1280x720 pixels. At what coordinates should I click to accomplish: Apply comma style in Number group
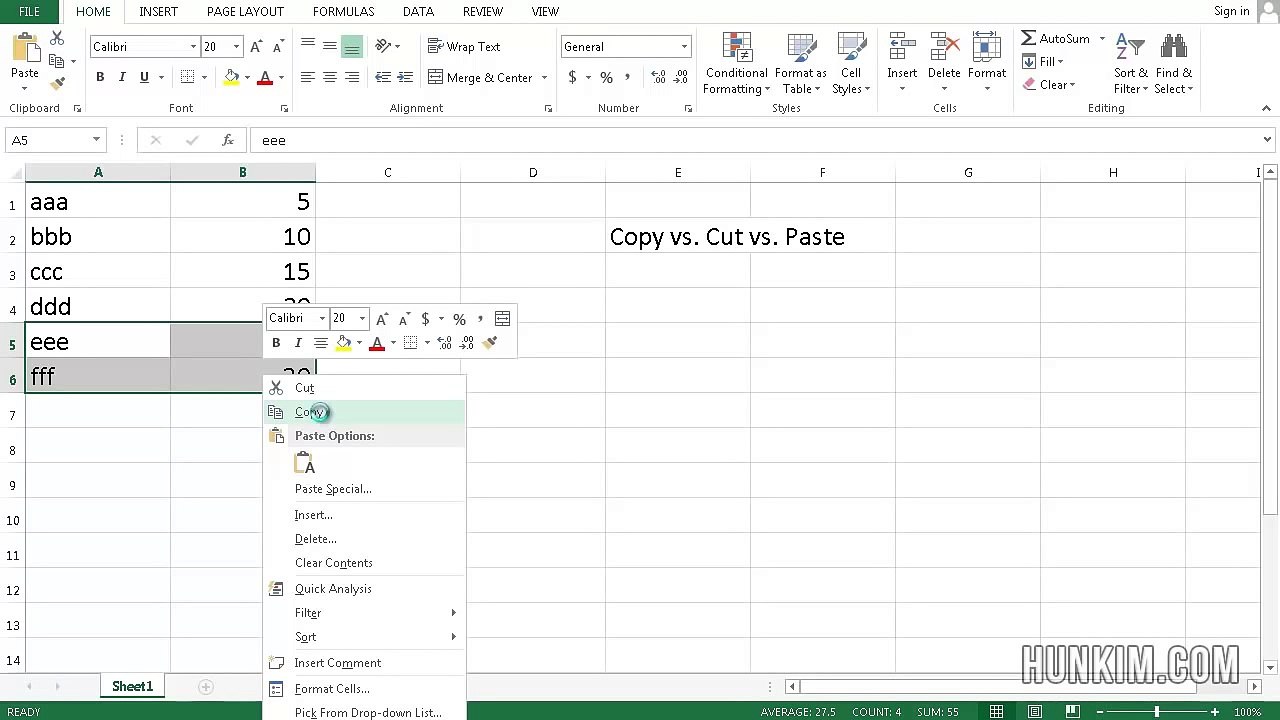pos(627,77)
